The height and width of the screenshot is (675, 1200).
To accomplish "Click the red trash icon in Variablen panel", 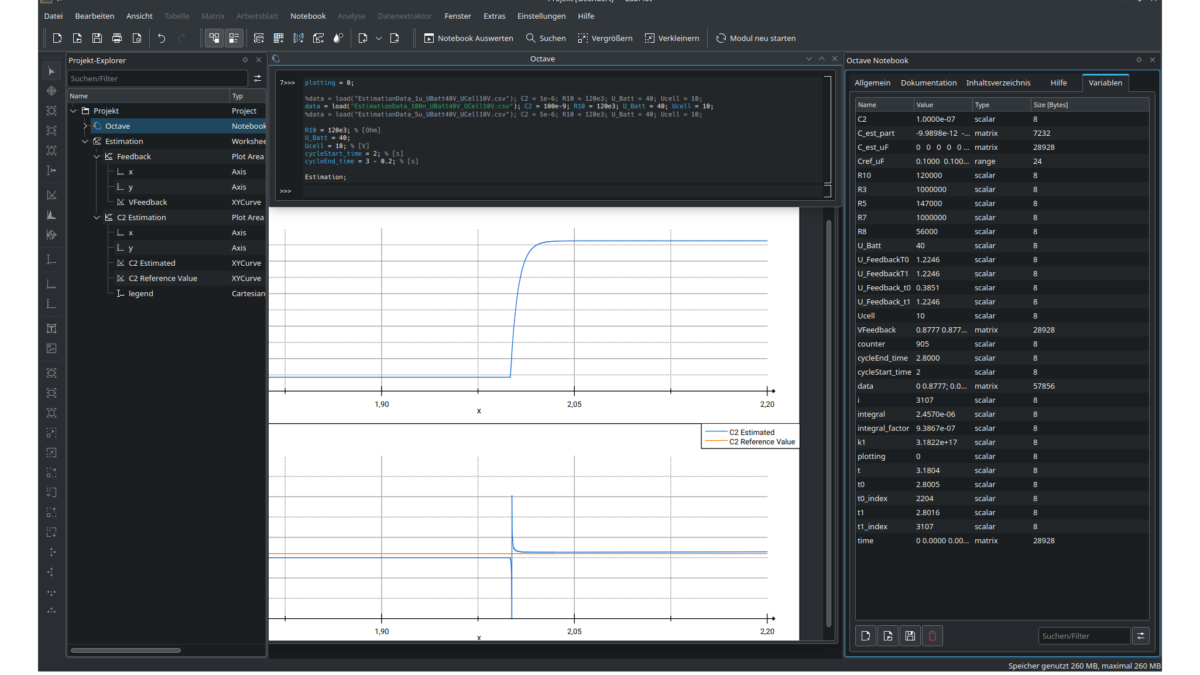I will point(932,635).
